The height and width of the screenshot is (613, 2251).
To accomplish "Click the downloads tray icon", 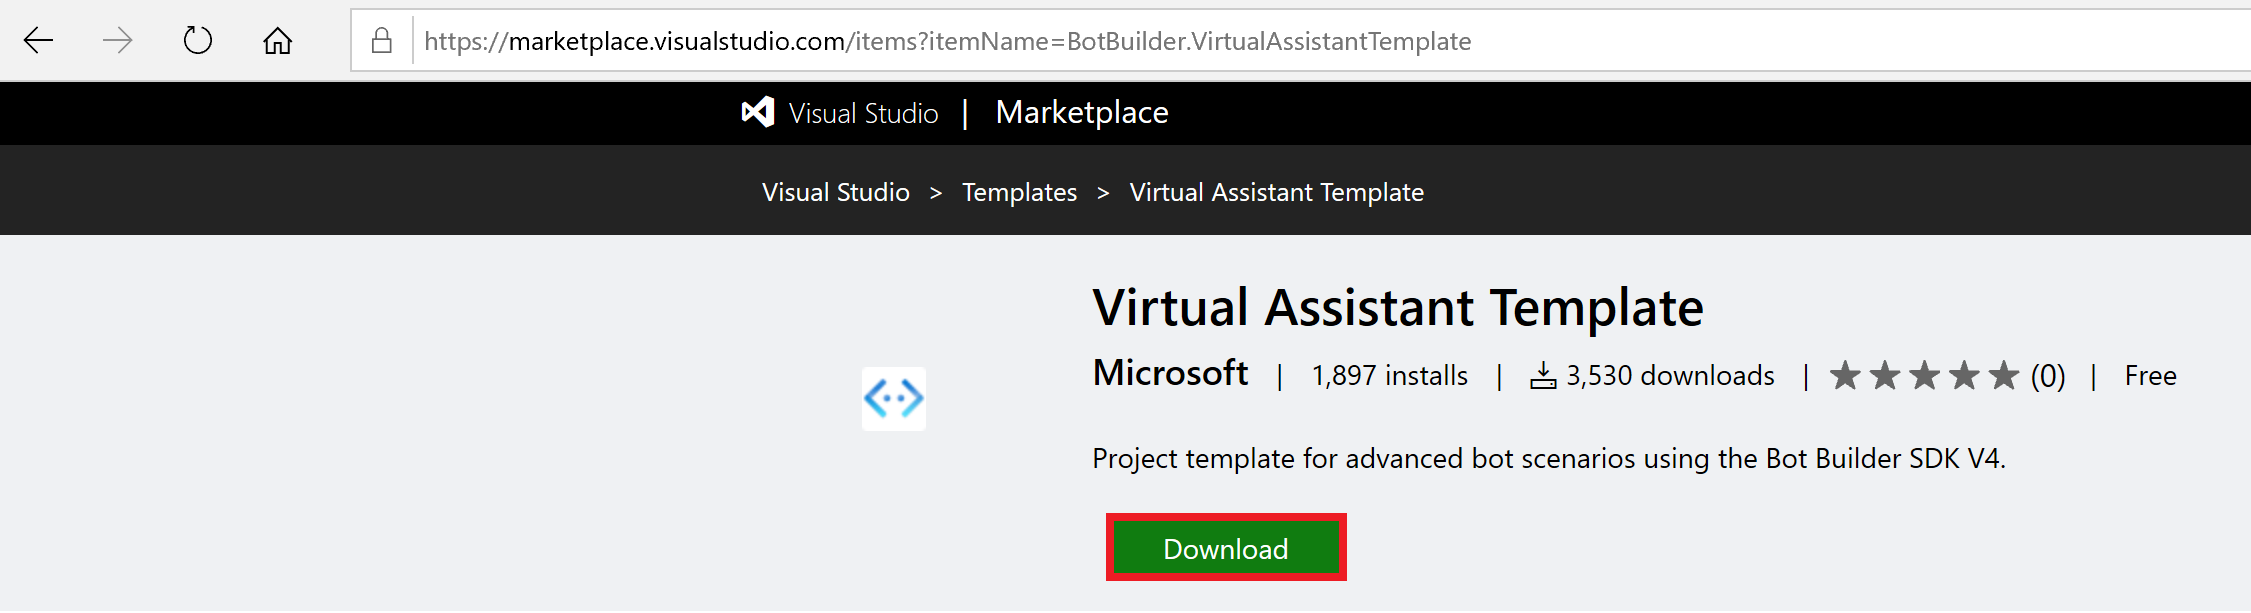I will pyautogui.click(x=1543, y=376).
